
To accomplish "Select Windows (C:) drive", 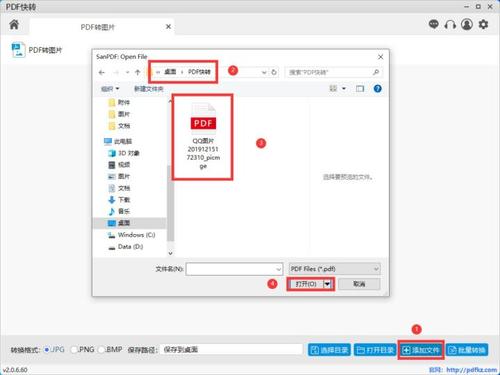I will coord(131,235).
